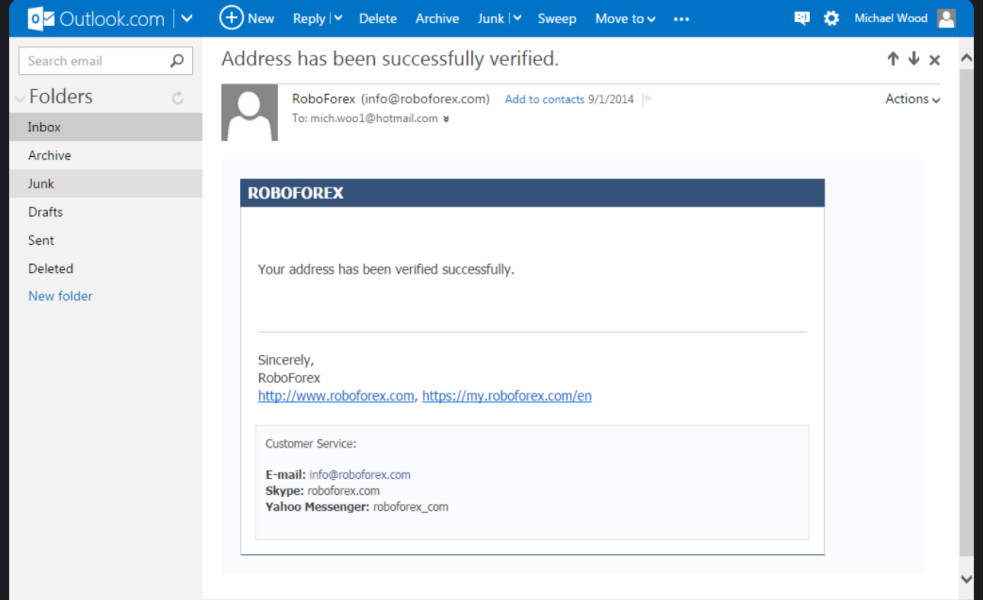Mark message as Junk
Viewport: 983px width, 600px height.
[490, 19]
